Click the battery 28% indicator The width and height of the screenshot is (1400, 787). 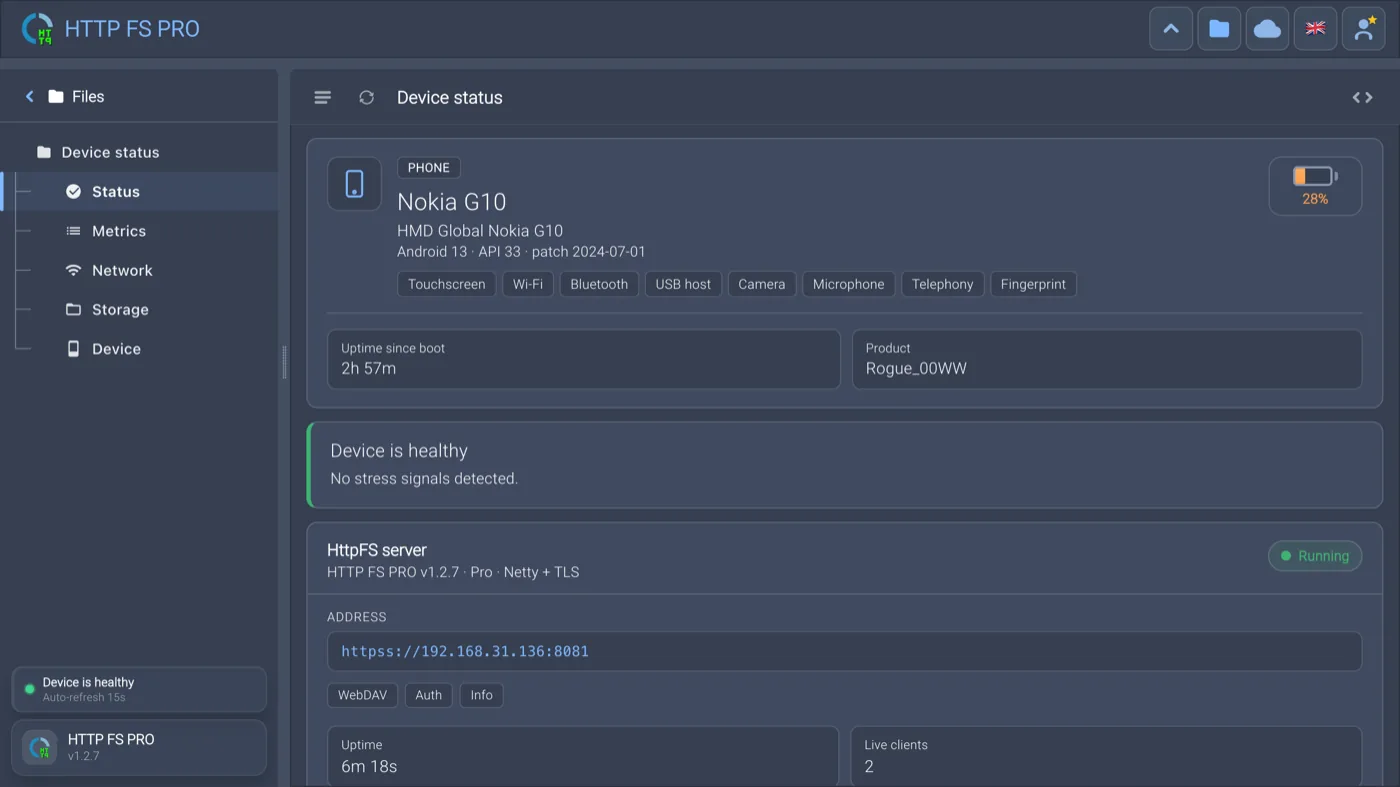1315,186
